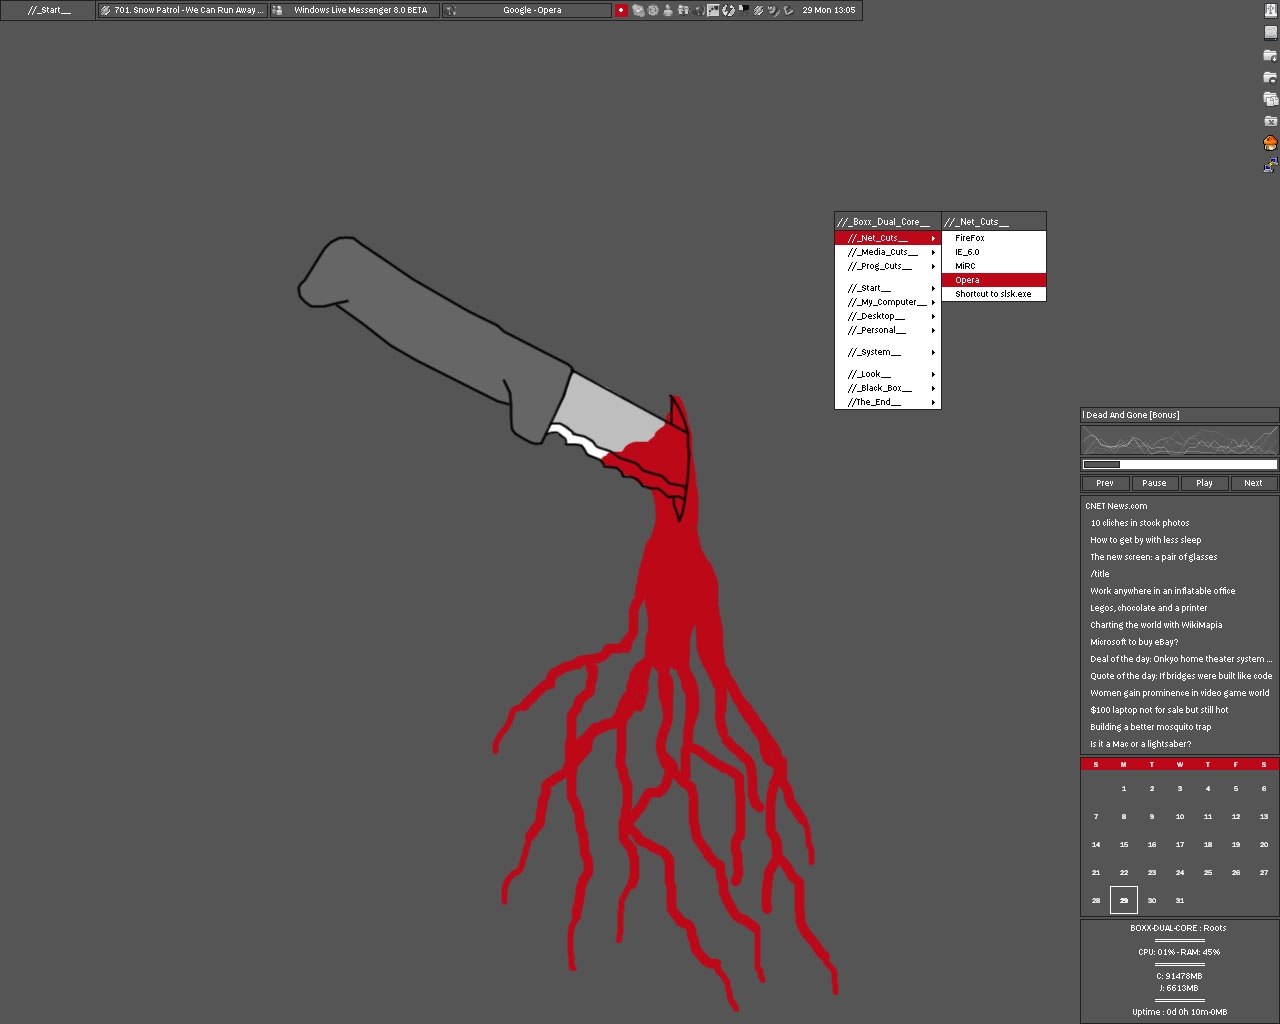Click the highlighted picture icon in the tray
The height and width of the screenshot is (1024, 1280).
tap(713, 10)
